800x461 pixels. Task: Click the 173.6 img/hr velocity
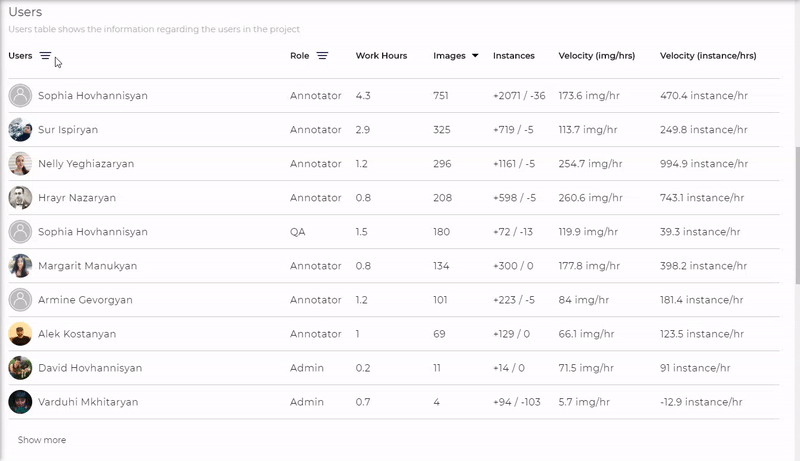[x=589, y=95]
